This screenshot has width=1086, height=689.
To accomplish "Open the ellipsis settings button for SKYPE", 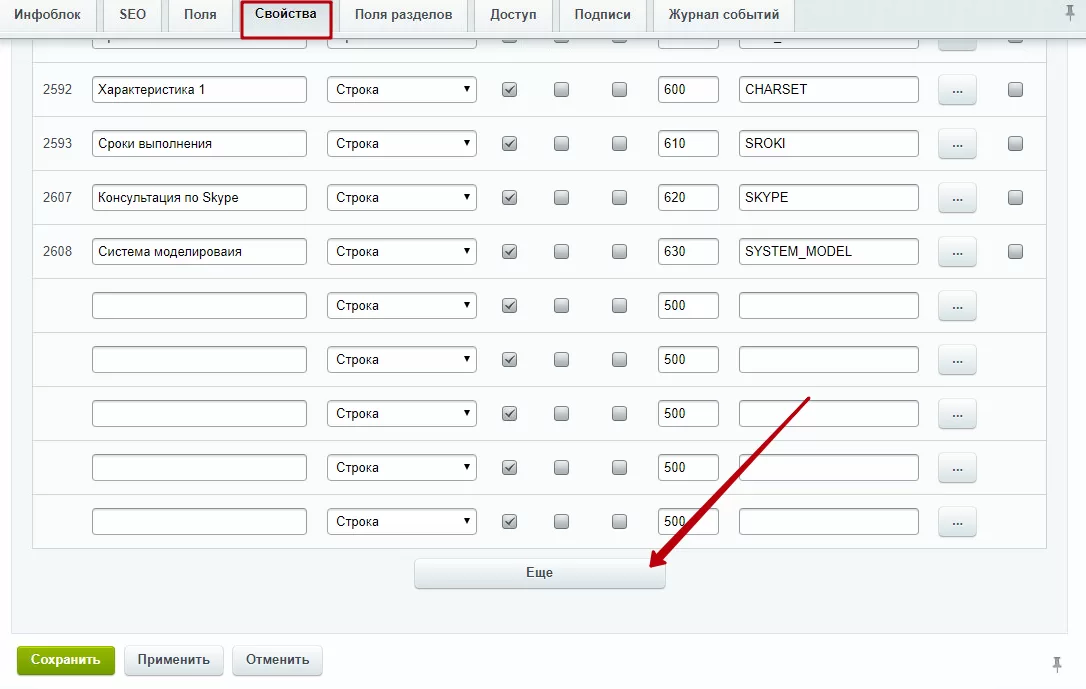I will pos(957,198).
